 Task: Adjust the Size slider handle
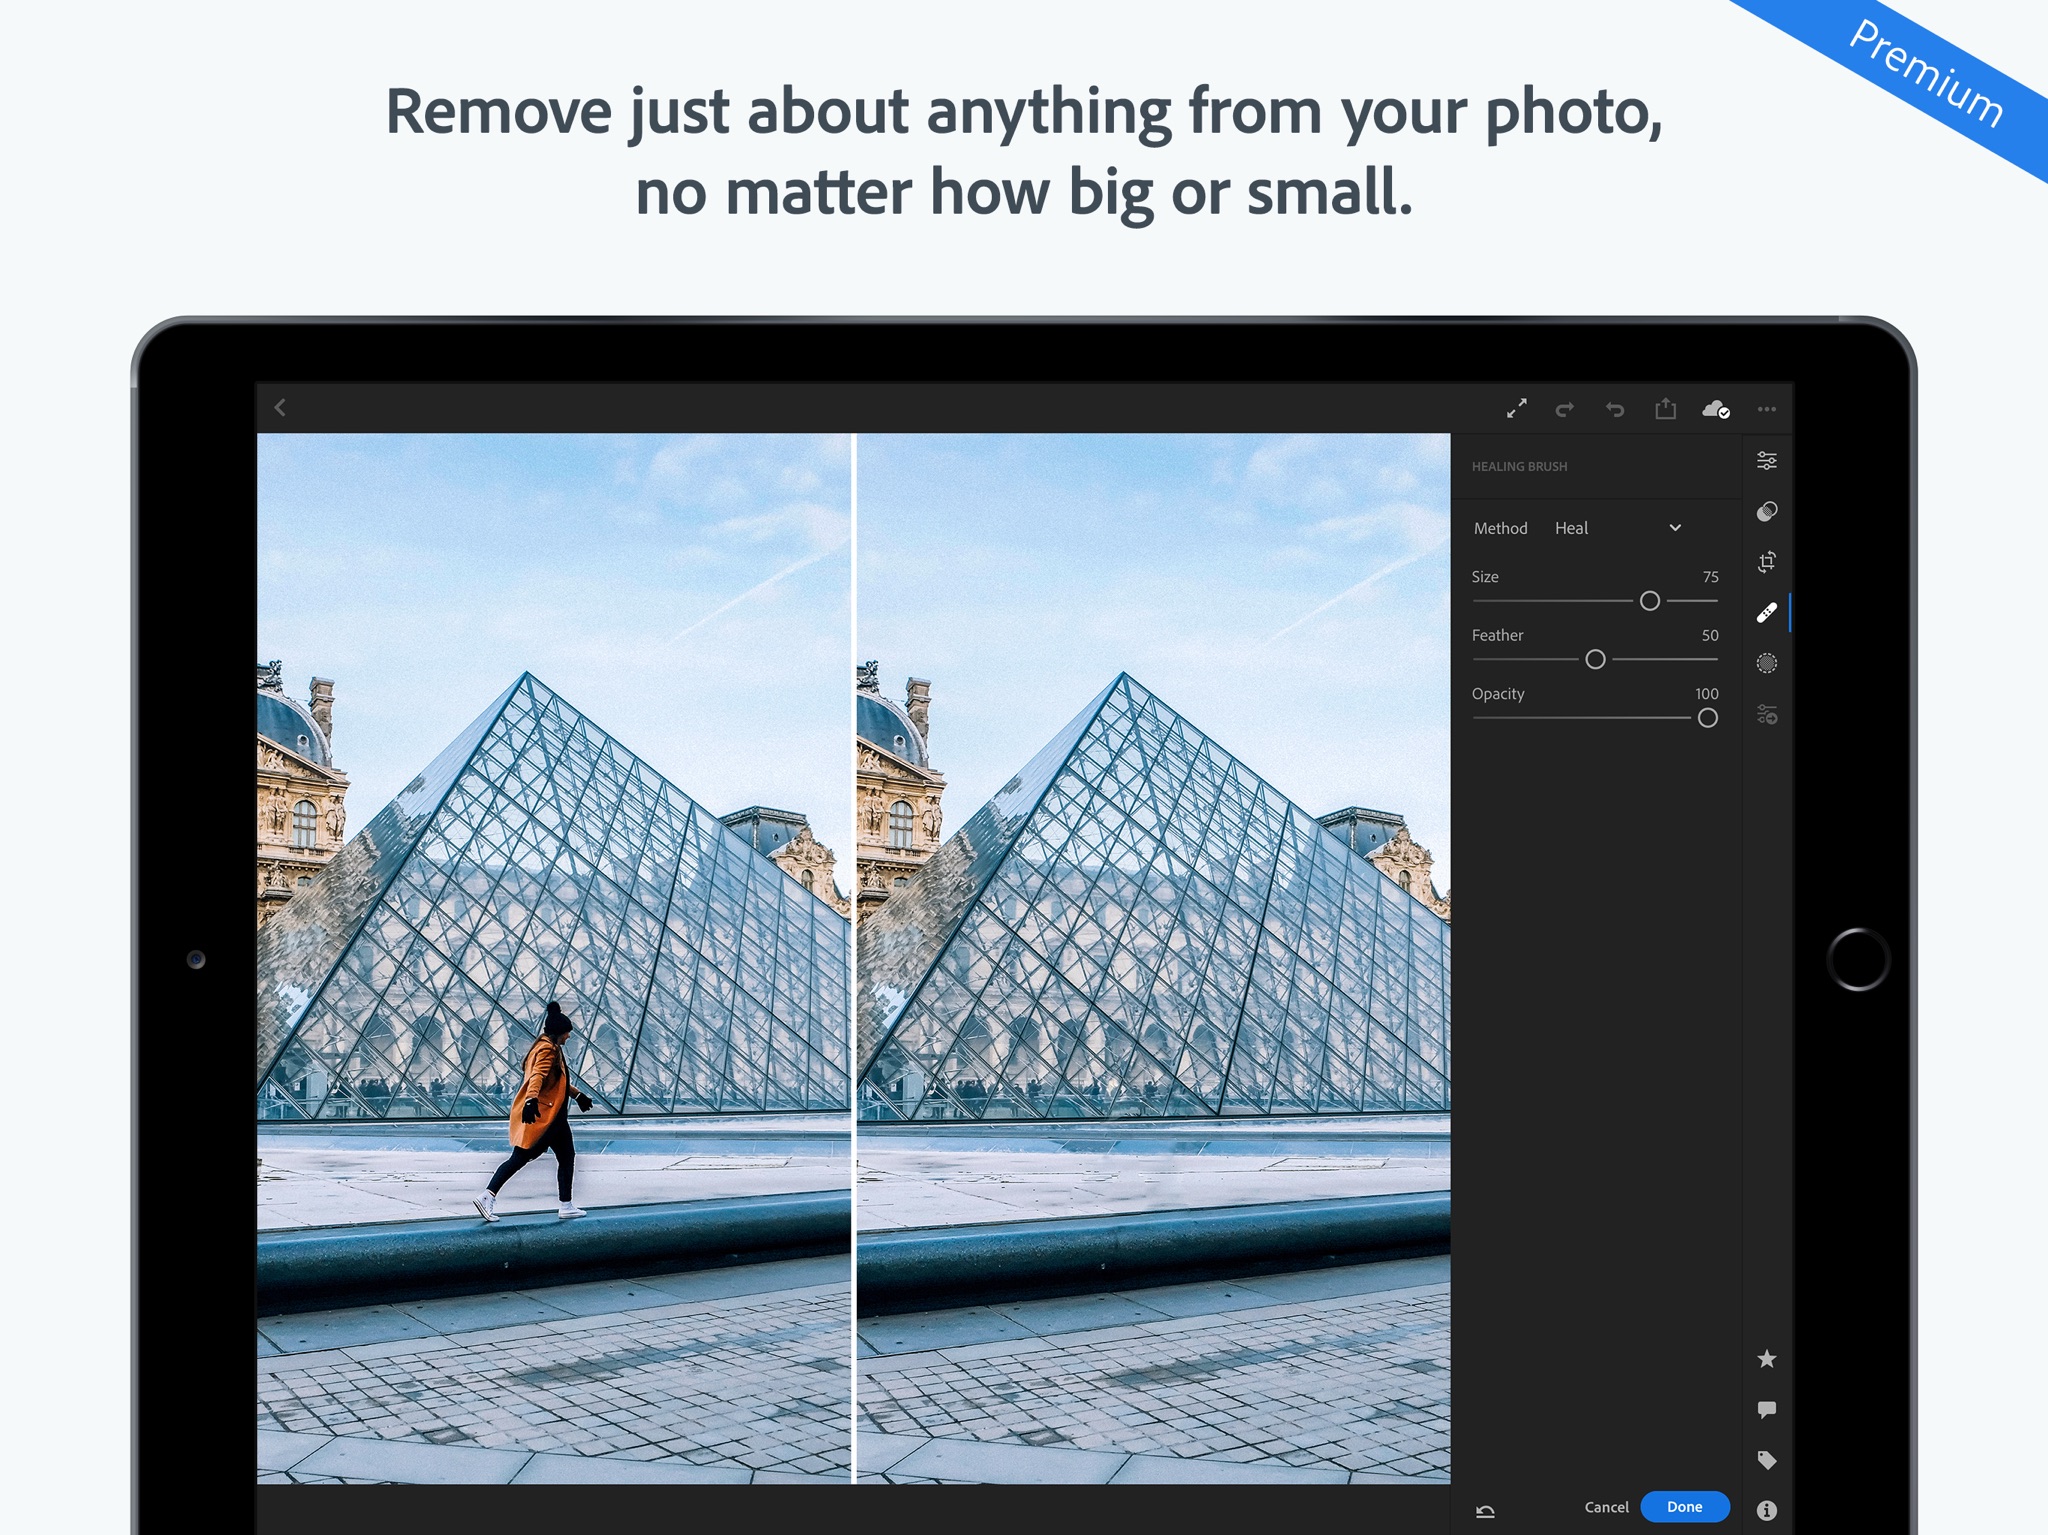pos(1650,601)
